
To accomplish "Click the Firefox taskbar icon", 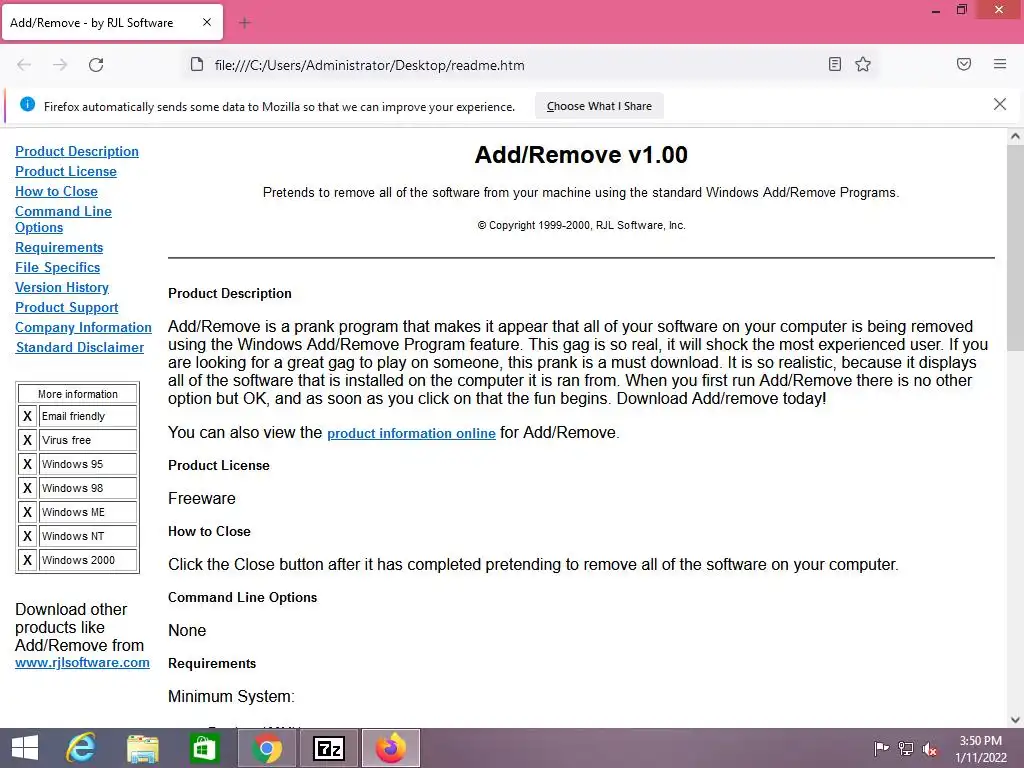I will (x=391, y=748).
